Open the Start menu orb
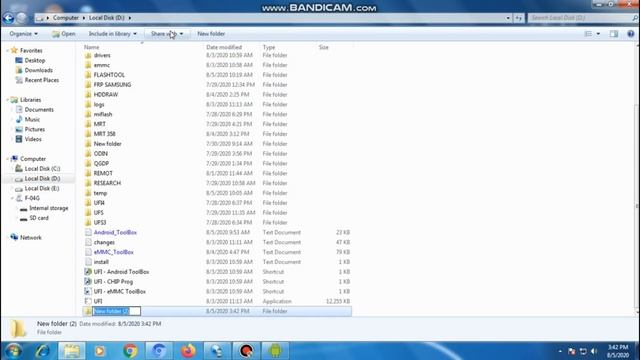 click(13, 351)
